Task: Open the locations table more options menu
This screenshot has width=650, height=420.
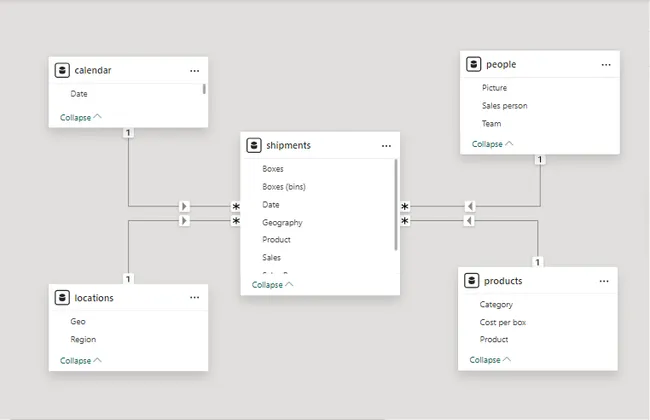Action: [194, 297]
